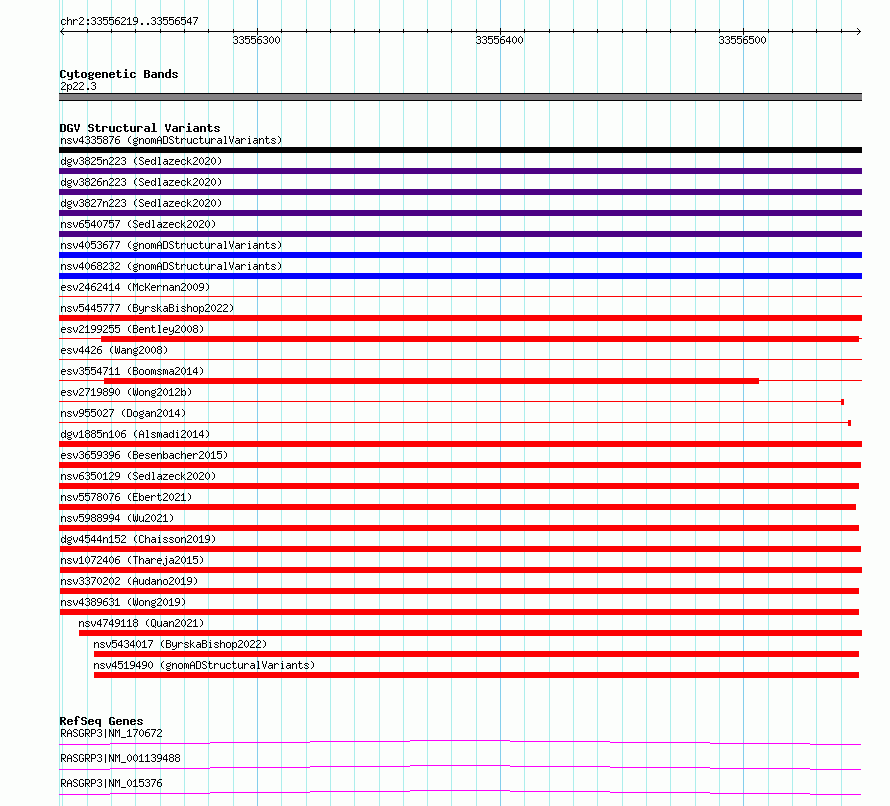Click the thick red bar of esv3554711
890x806 pixels.
pyautogui.click(x=431, y=381)
